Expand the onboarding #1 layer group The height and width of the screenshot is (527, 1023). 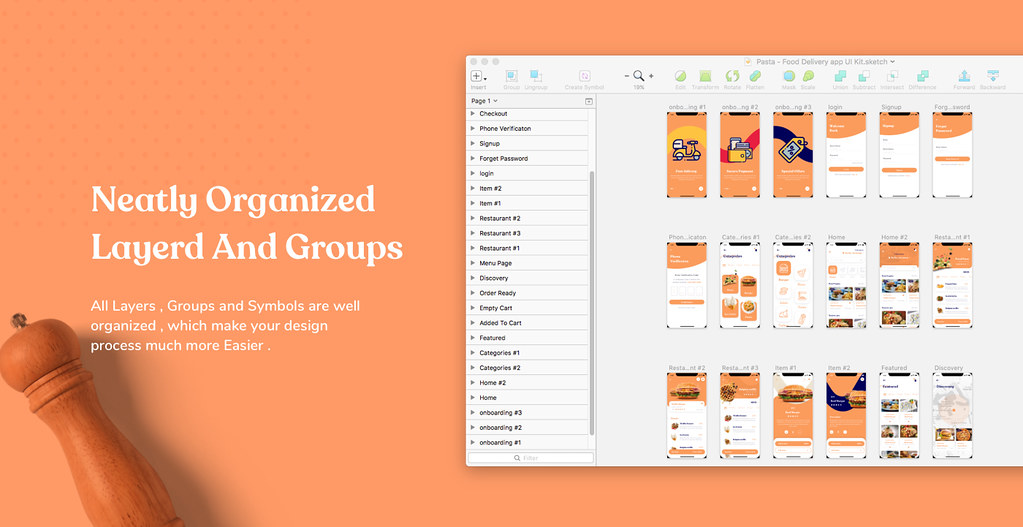tap(473, 442)
